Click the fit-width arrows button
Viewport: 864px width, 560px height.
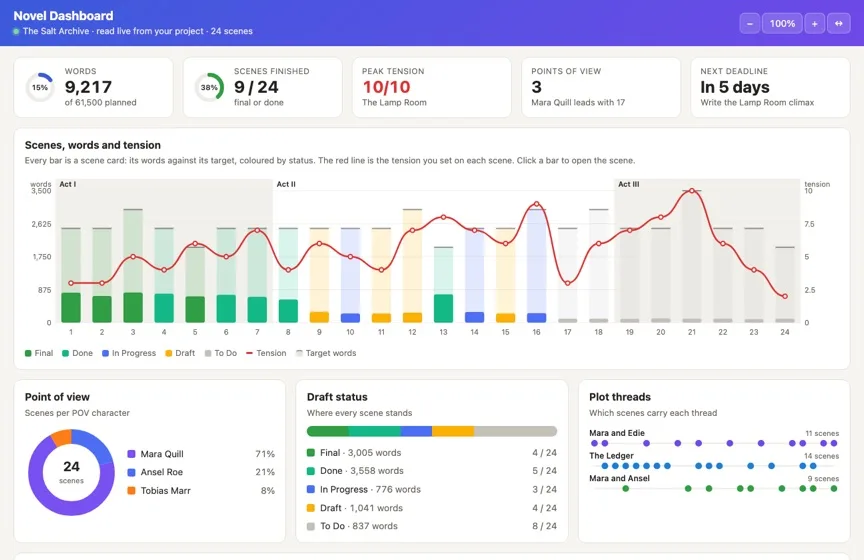click(839, 24)
